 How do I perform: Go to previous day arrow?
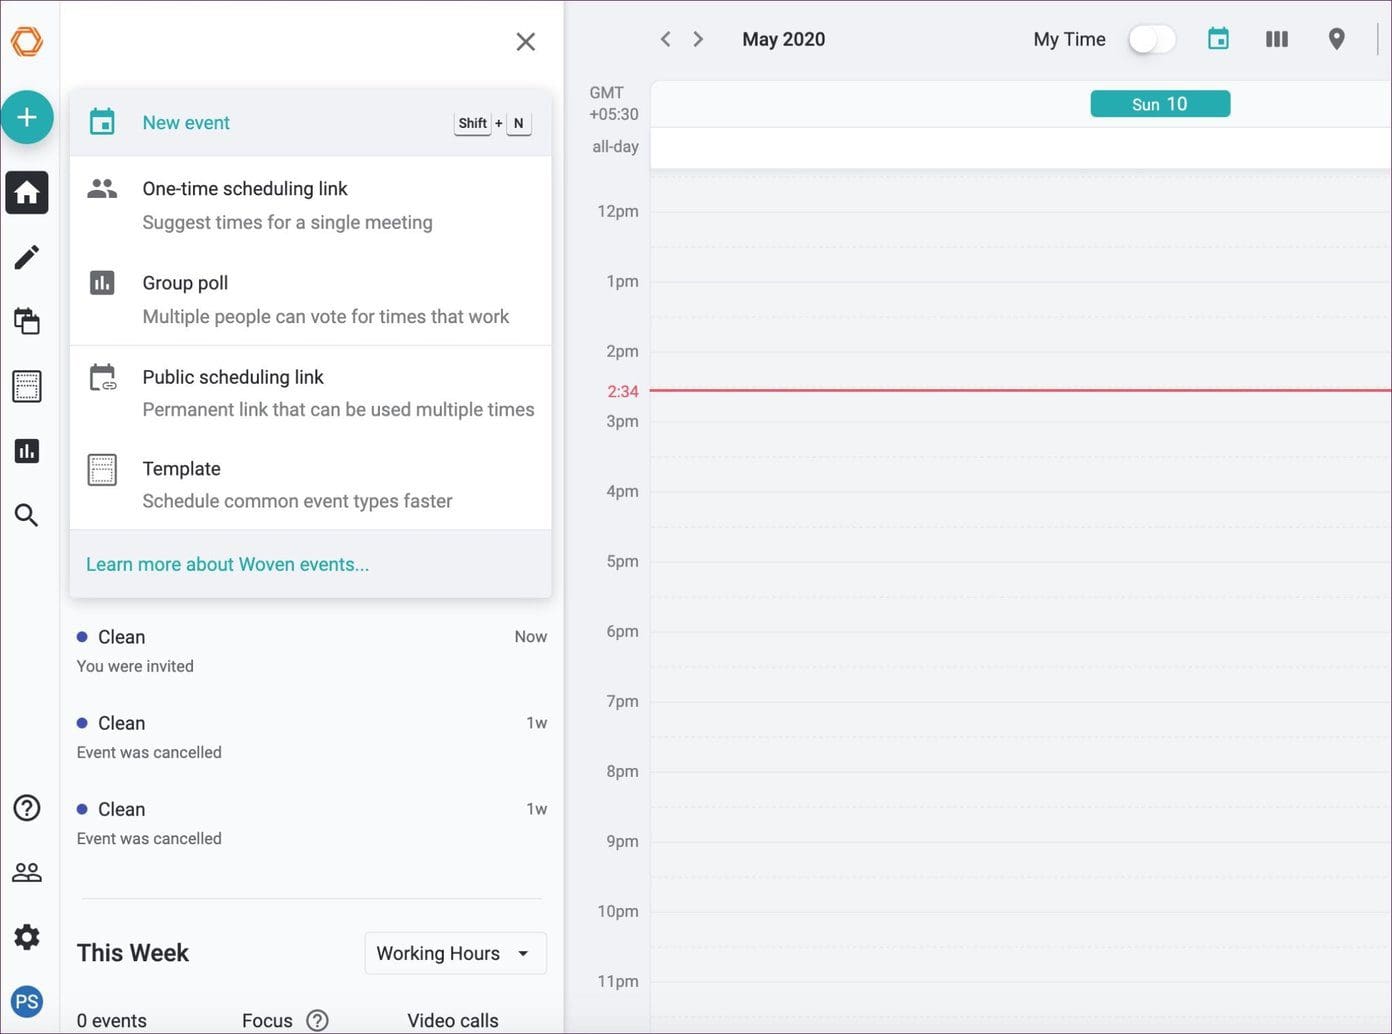point(665,39)
